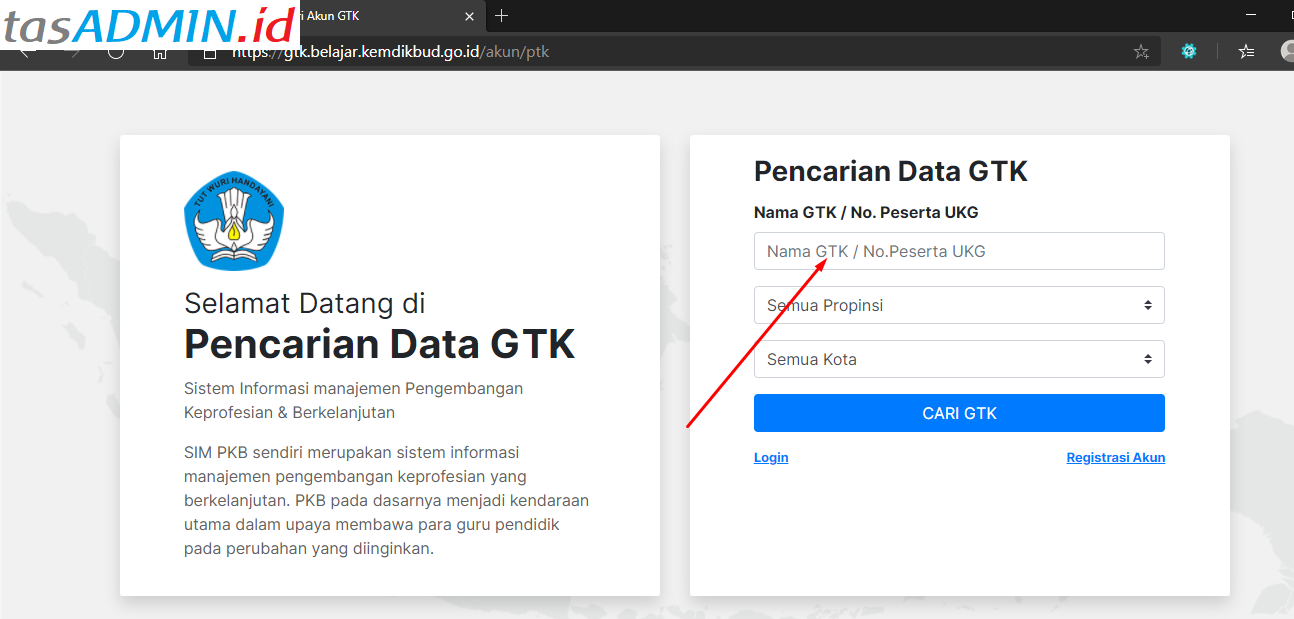The height and width of the screenshot is (619, 1294).
Task: Add the page to favorites with star icon
Action: [x=1141, y=51]
